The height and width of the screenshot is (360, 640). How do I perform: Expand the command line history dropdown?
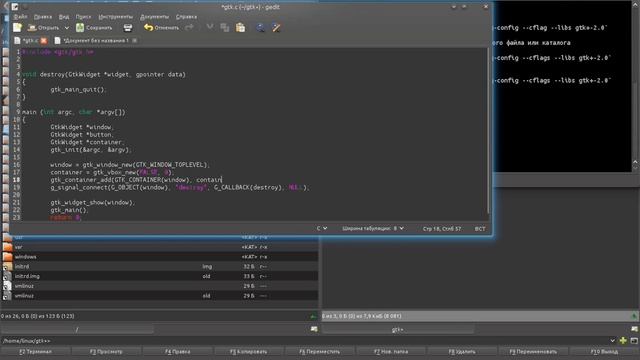click(x=613, y=341)
